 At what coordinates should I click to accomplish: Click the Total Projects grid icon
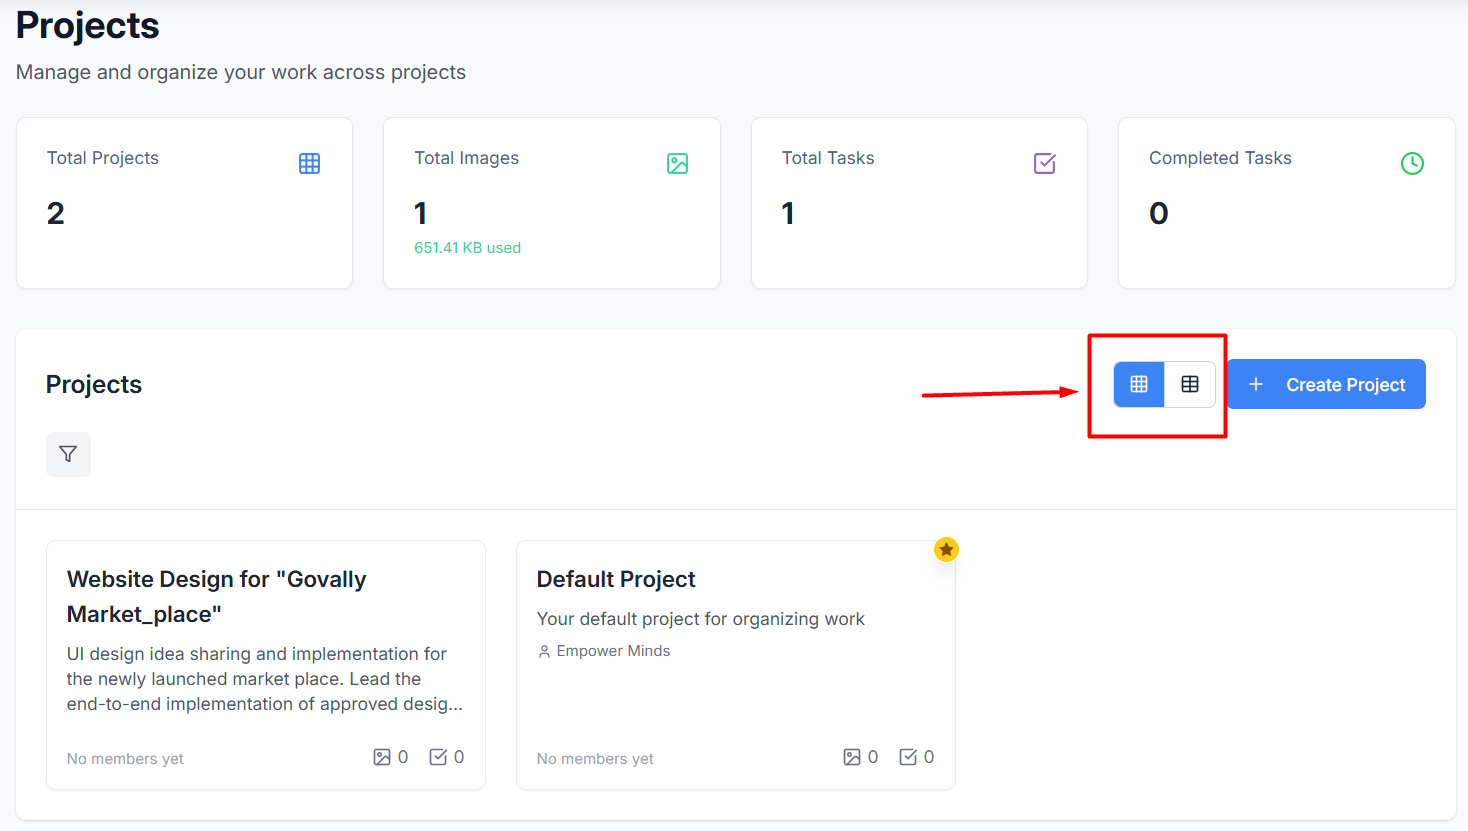(309, 164)
